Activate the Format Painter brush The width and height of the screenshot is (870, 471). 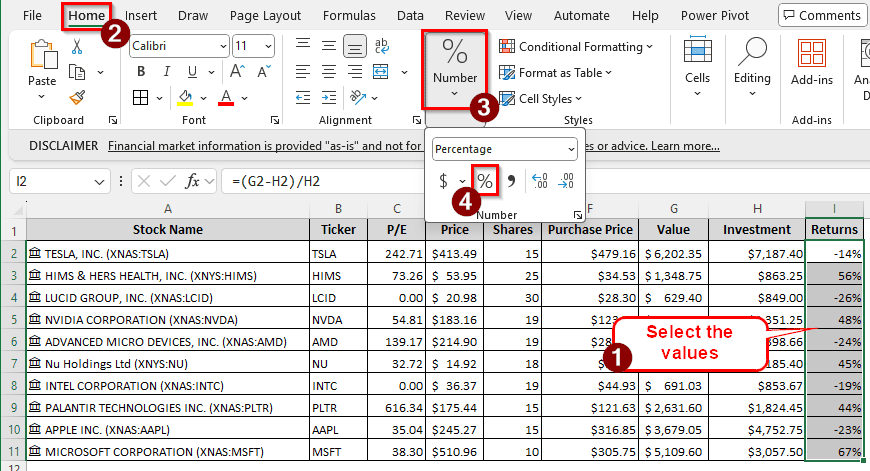pyautogui.click(x=77, y=98)
